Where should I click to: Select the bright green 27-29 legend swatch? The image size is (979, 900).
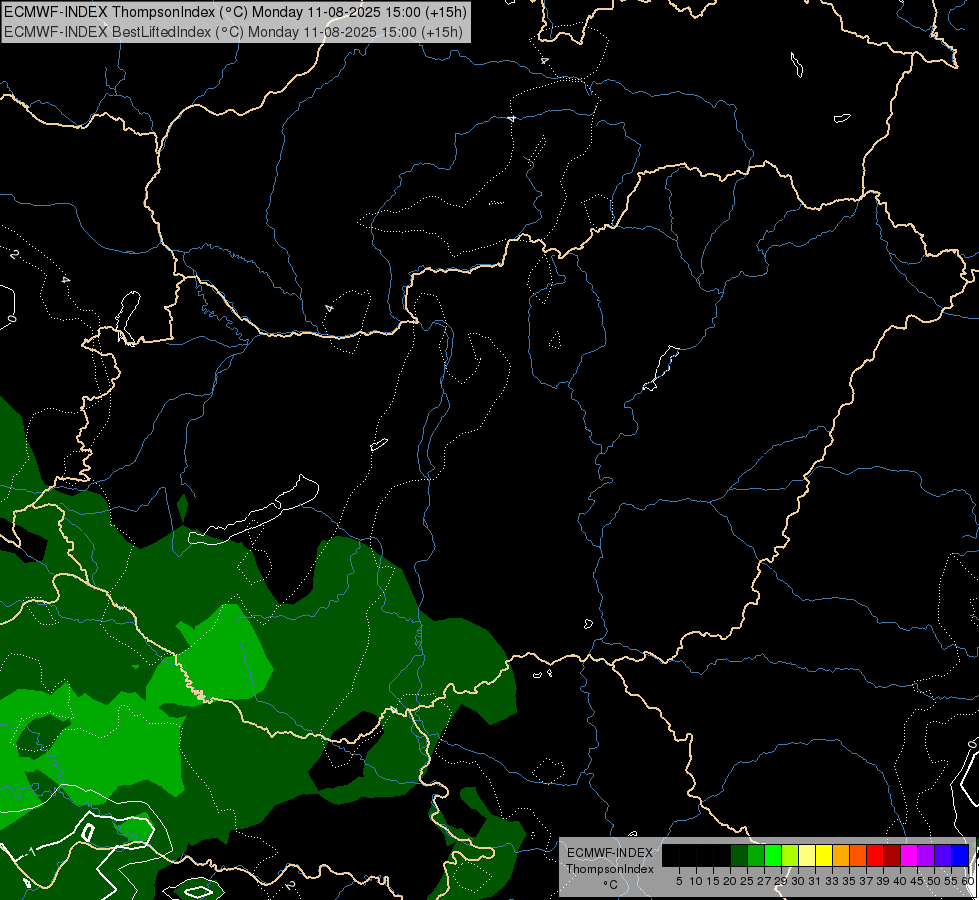tap(773, 856)
